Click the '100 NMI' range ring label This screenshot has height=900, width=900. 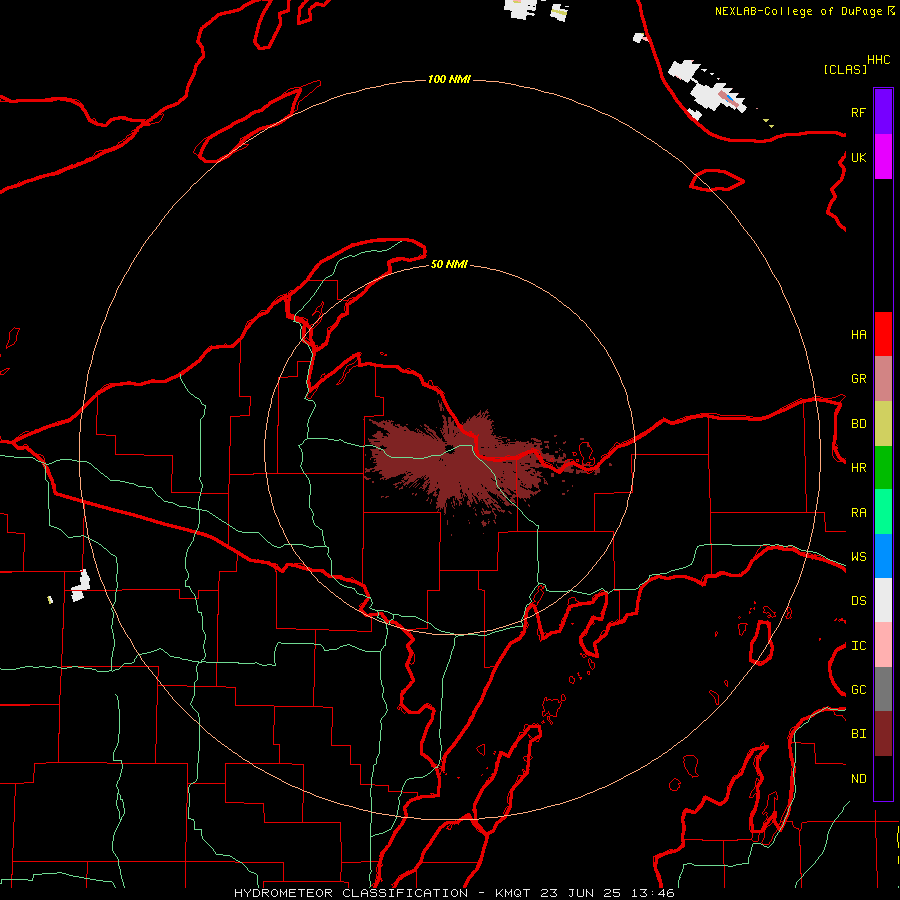point(449,79)
